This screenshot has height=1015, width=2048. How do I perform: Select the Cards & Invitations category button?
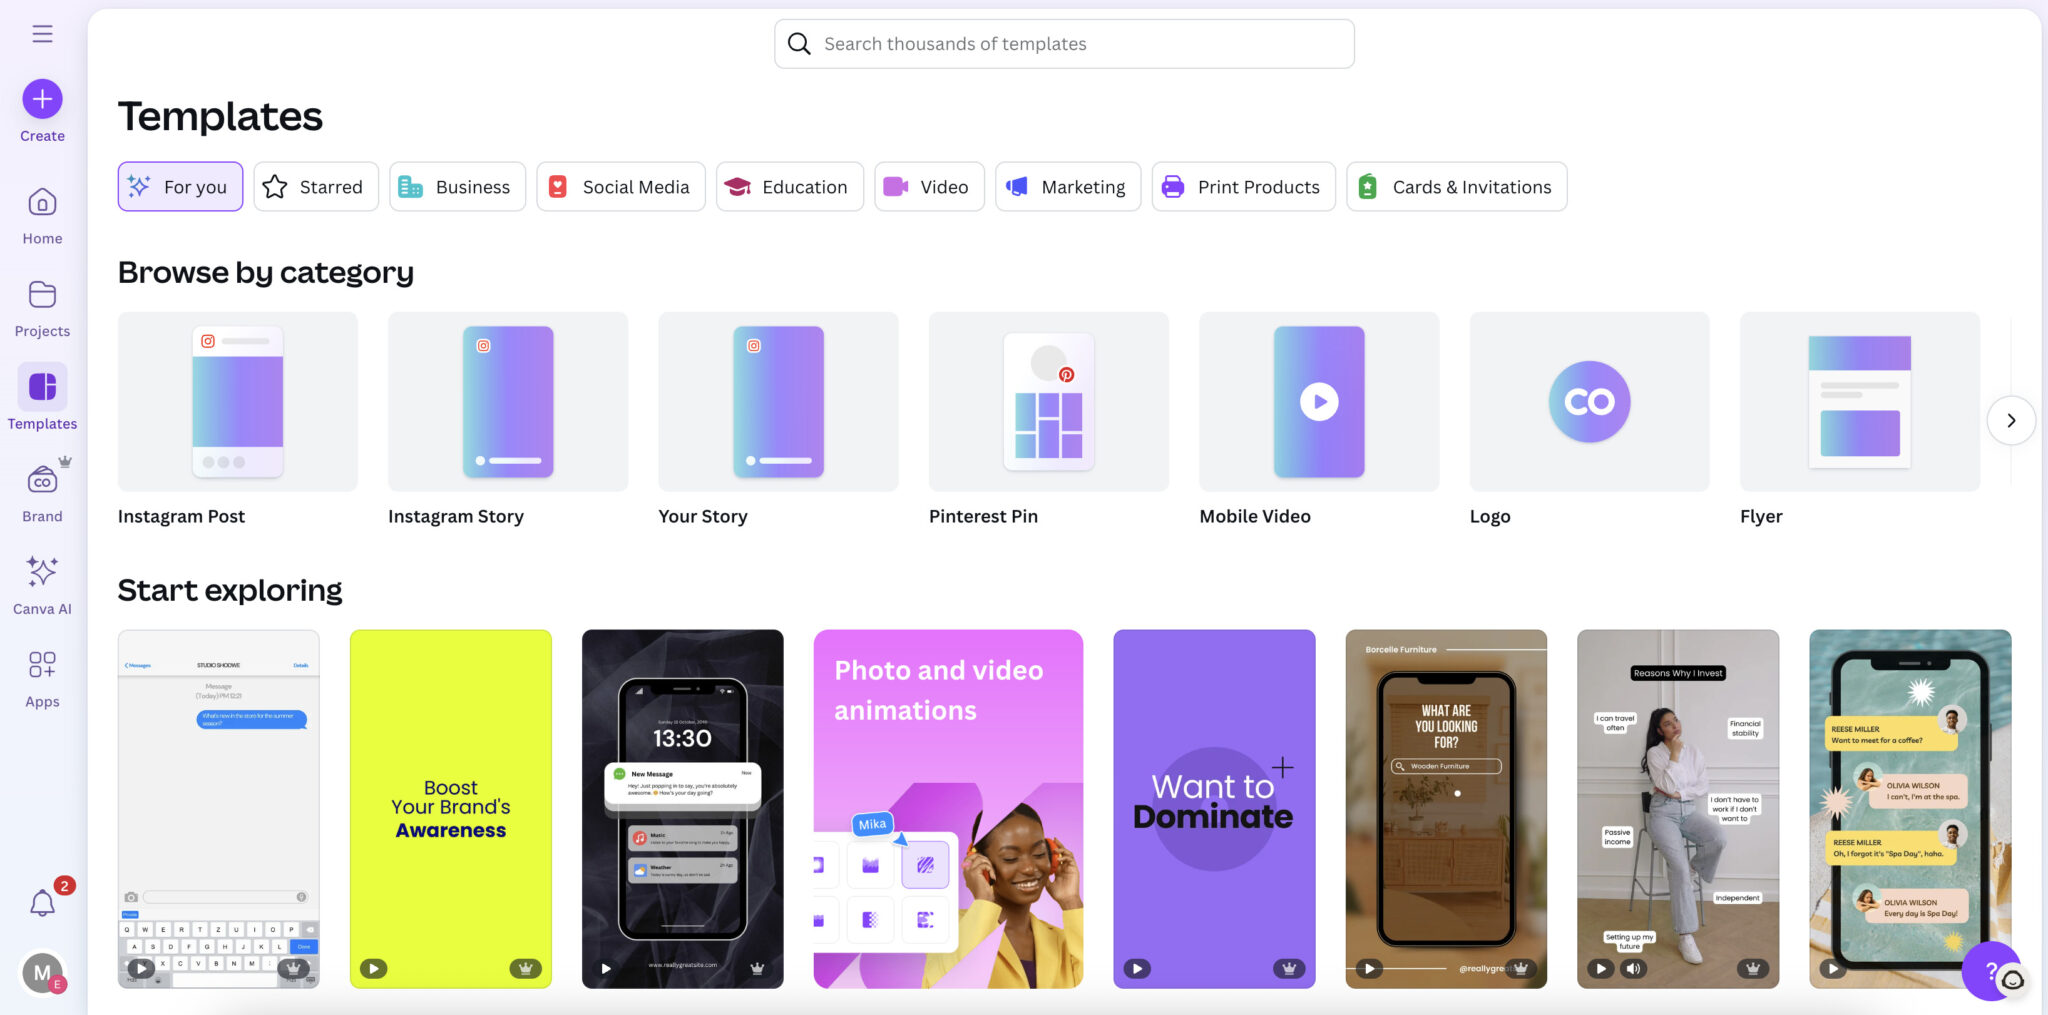[1456, 187]
